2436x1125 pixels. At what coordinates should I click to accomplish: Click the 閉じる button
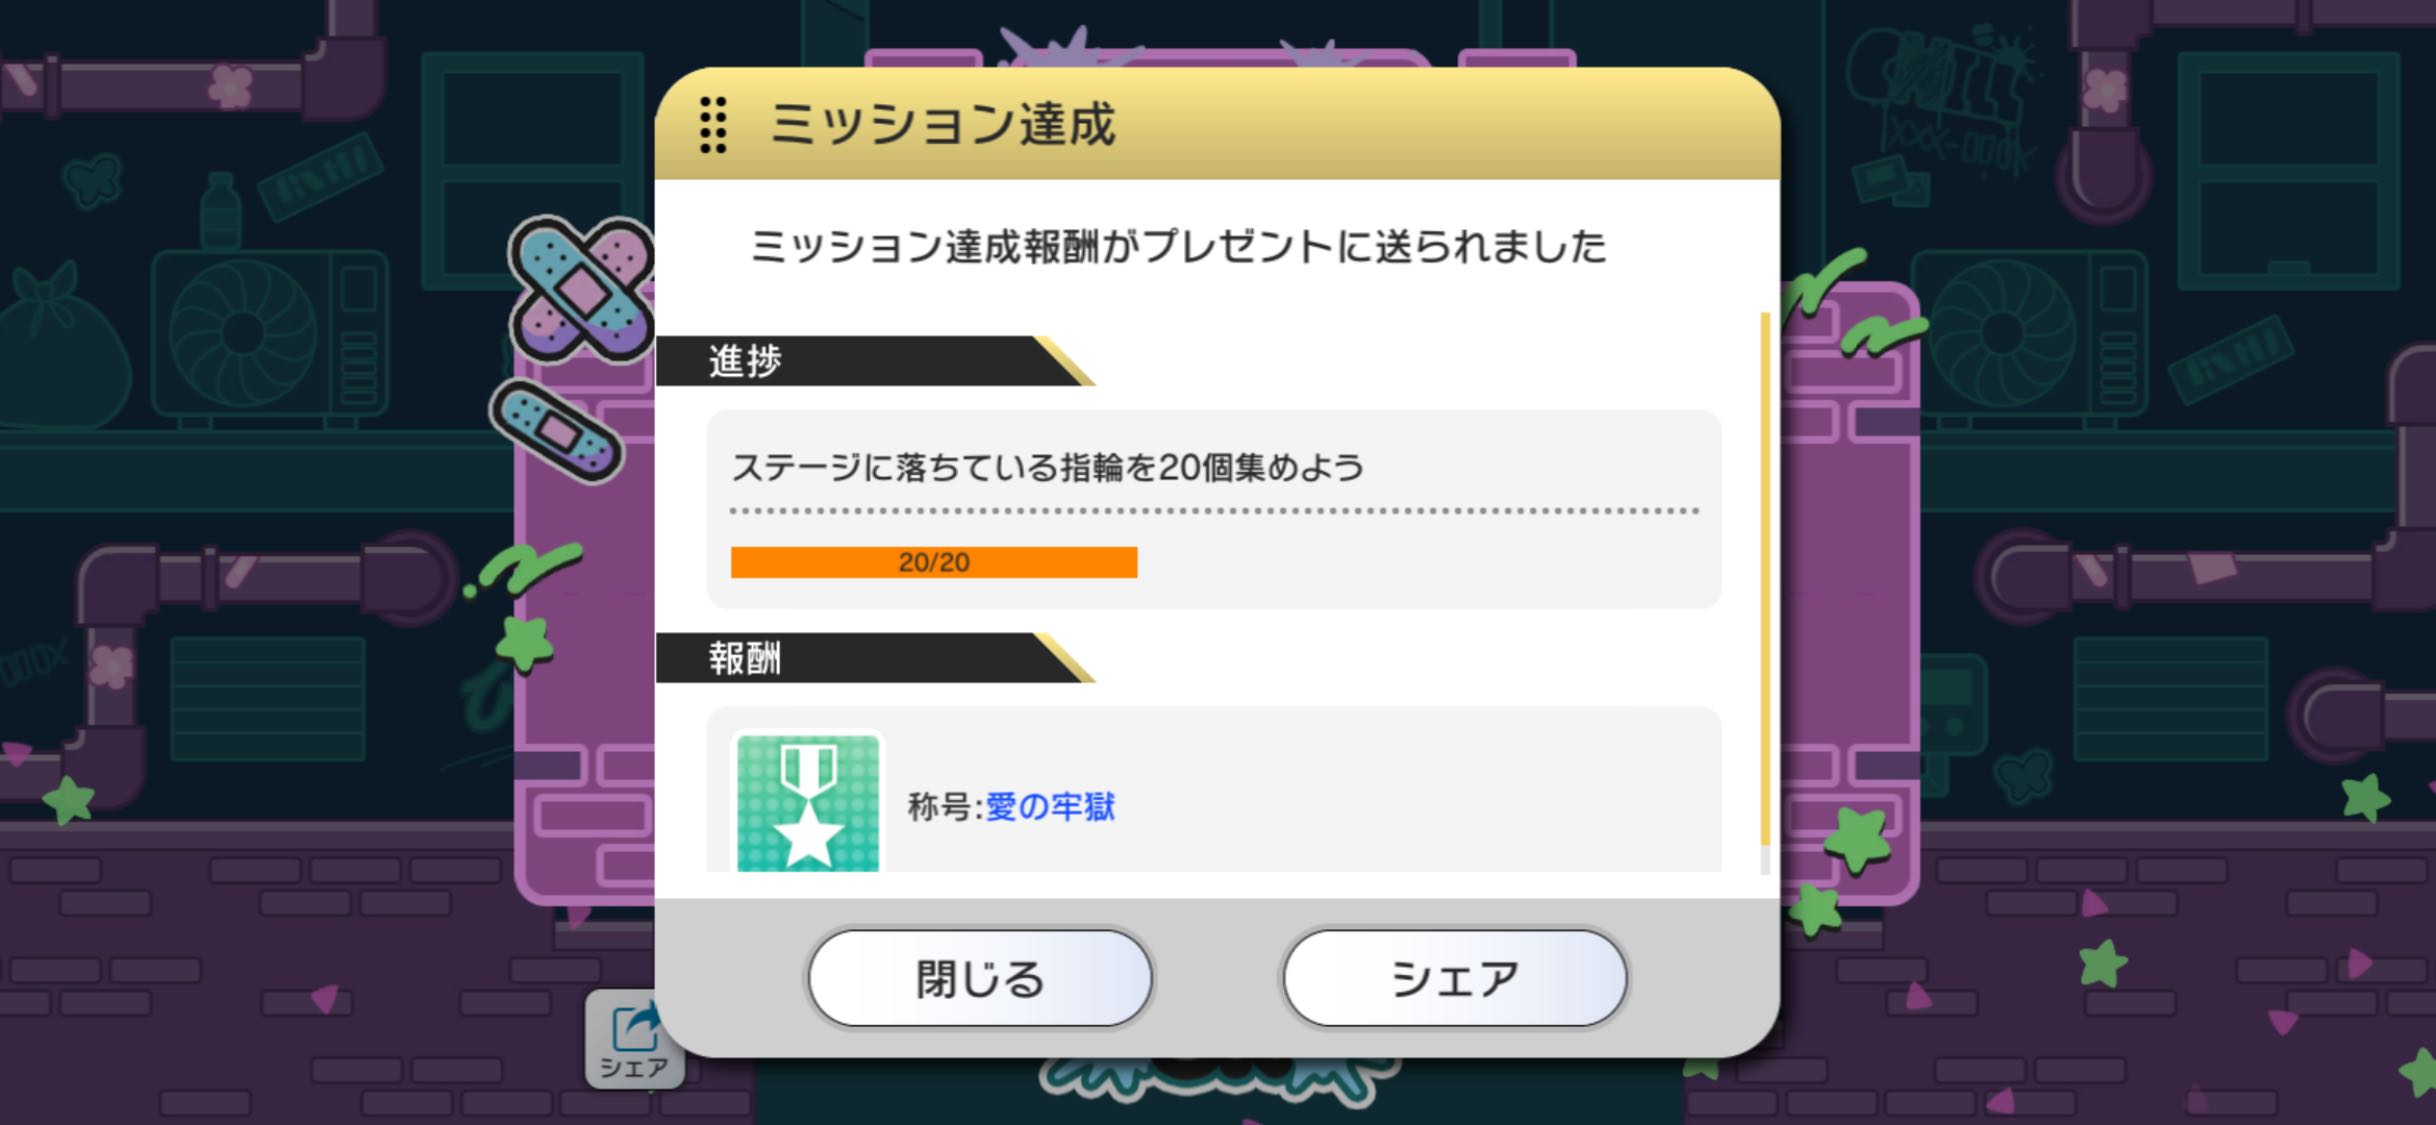(x=980, y=978)
